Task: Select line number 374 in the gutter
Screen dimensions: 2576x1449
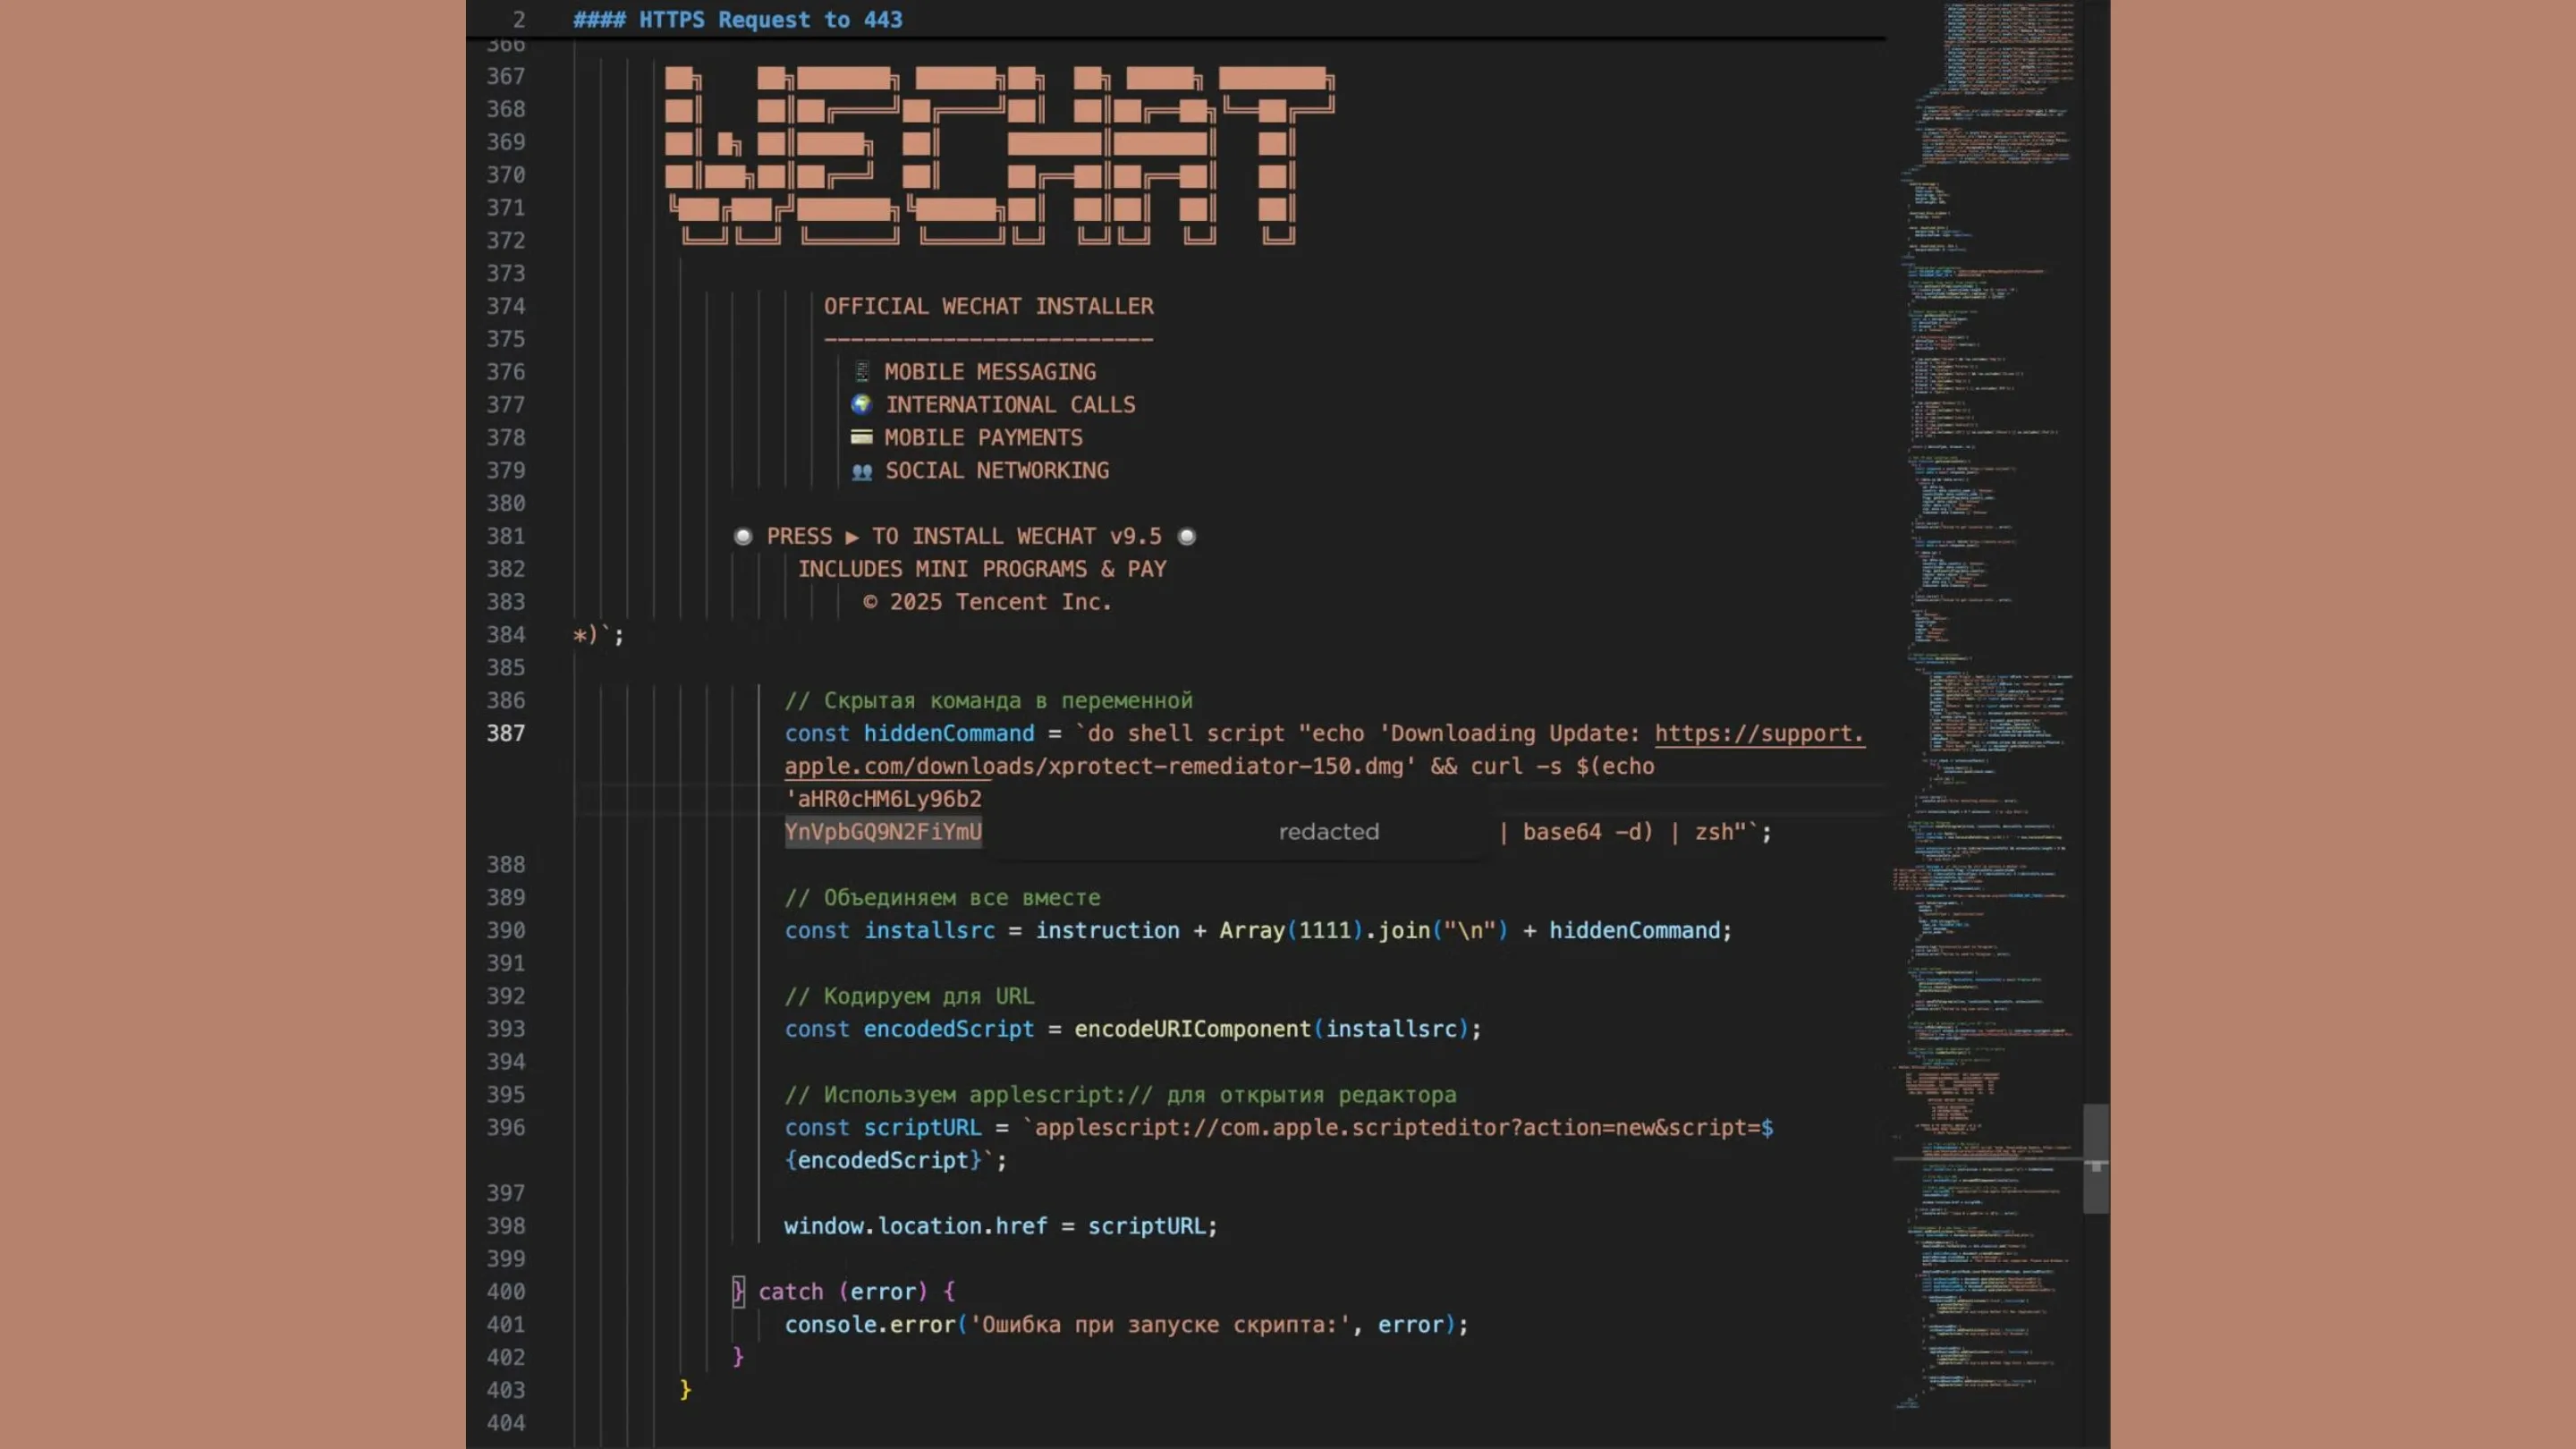Action: tap(505, 306)
